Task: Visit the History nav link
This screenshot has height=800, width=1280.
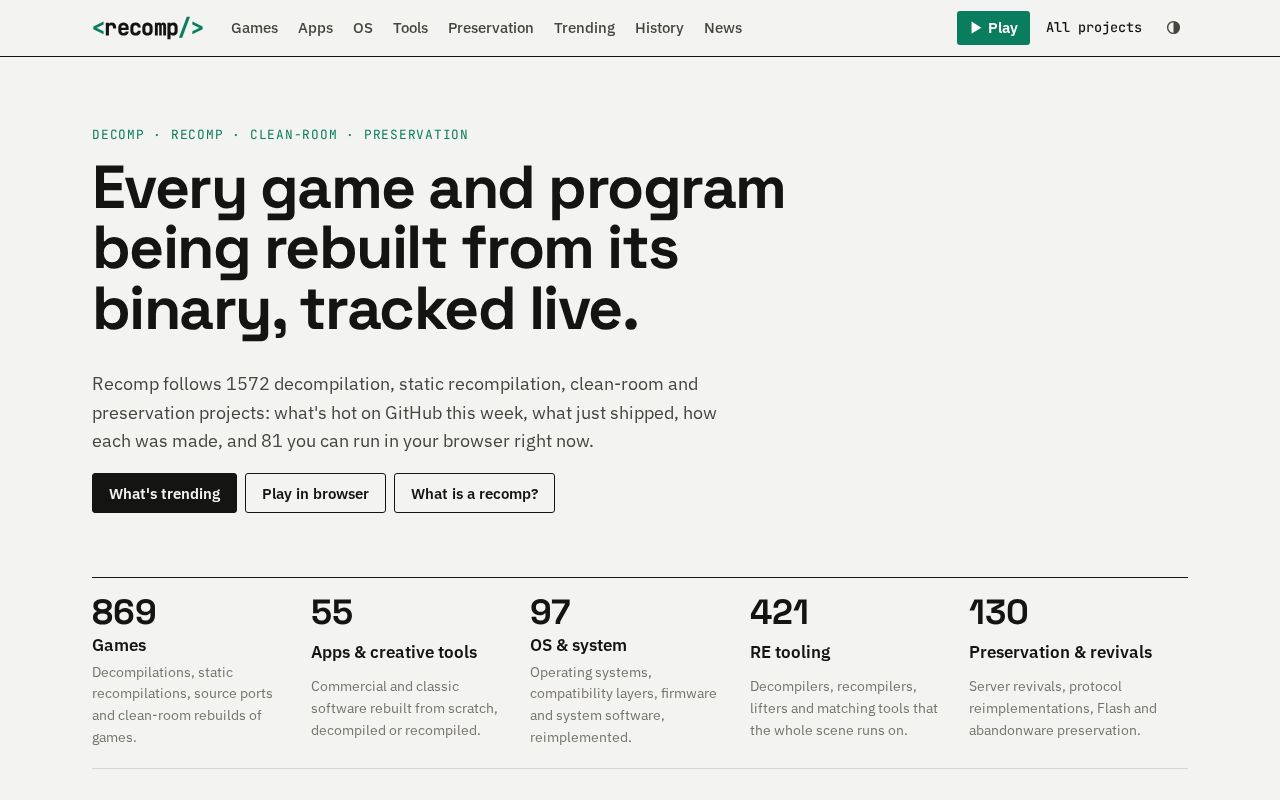Action: pos(660,28)
